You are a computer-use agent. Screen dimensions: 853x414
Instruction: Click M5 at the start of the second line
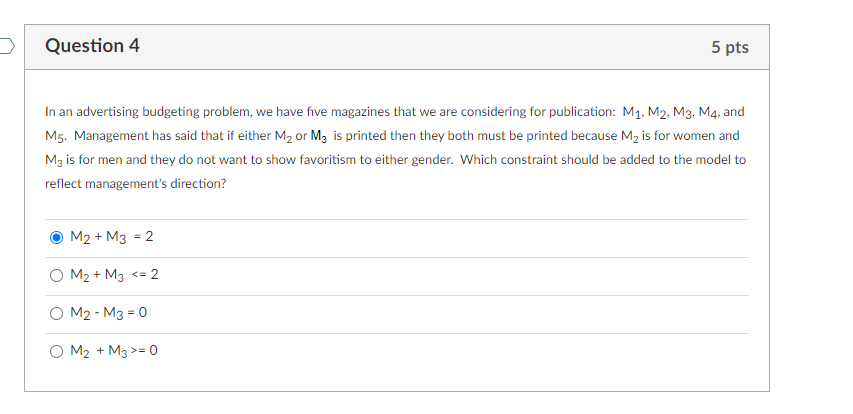point(55,137)
